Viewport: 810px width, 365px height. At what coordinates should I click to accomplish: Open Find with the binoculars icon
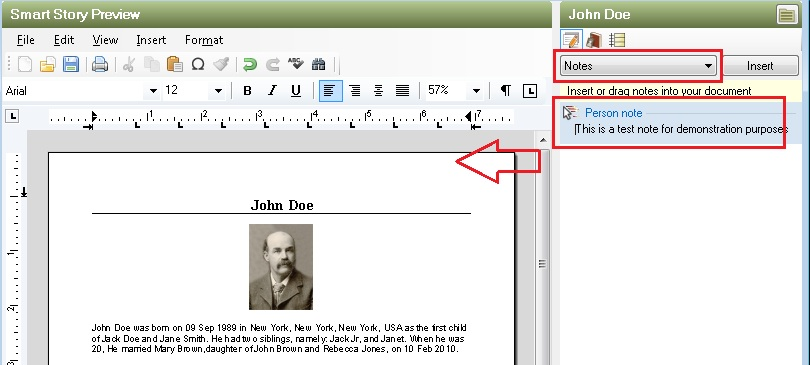319,65
